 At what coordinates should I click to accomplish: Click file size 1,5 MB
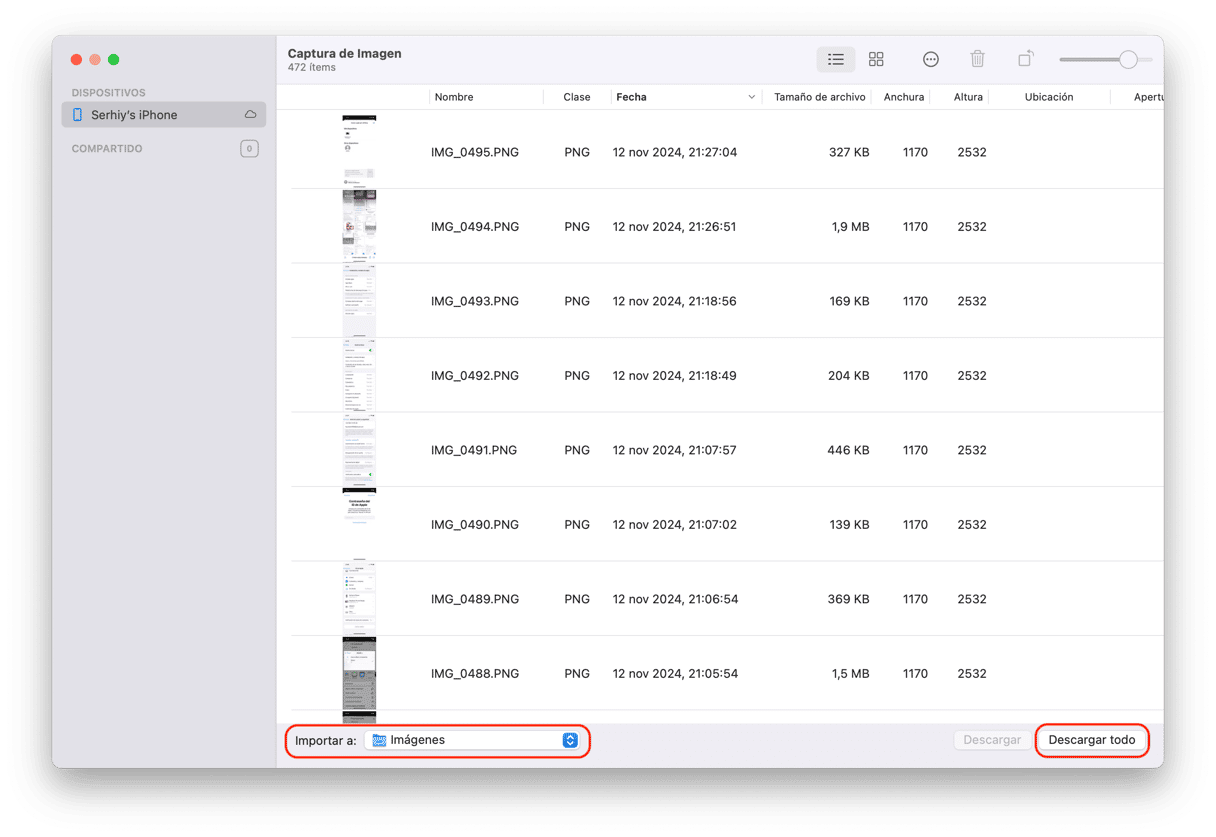(850, 674)
